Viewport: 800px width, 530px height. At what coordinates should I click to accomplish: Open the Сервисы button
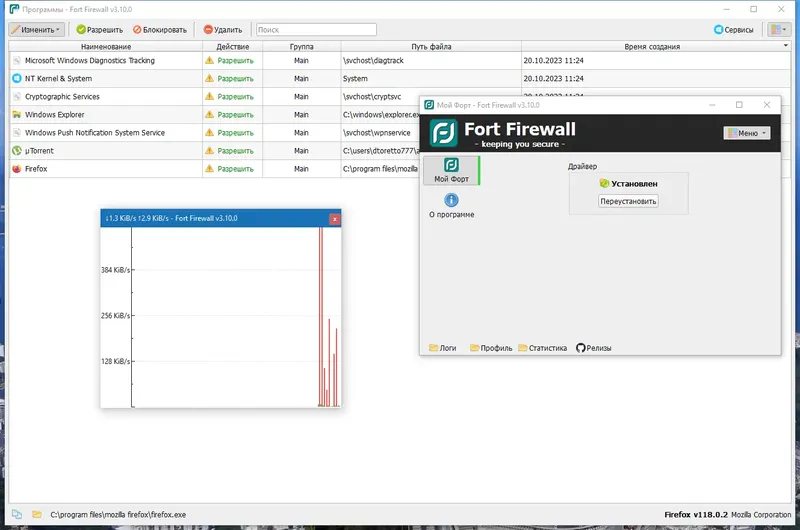point(734,30)
